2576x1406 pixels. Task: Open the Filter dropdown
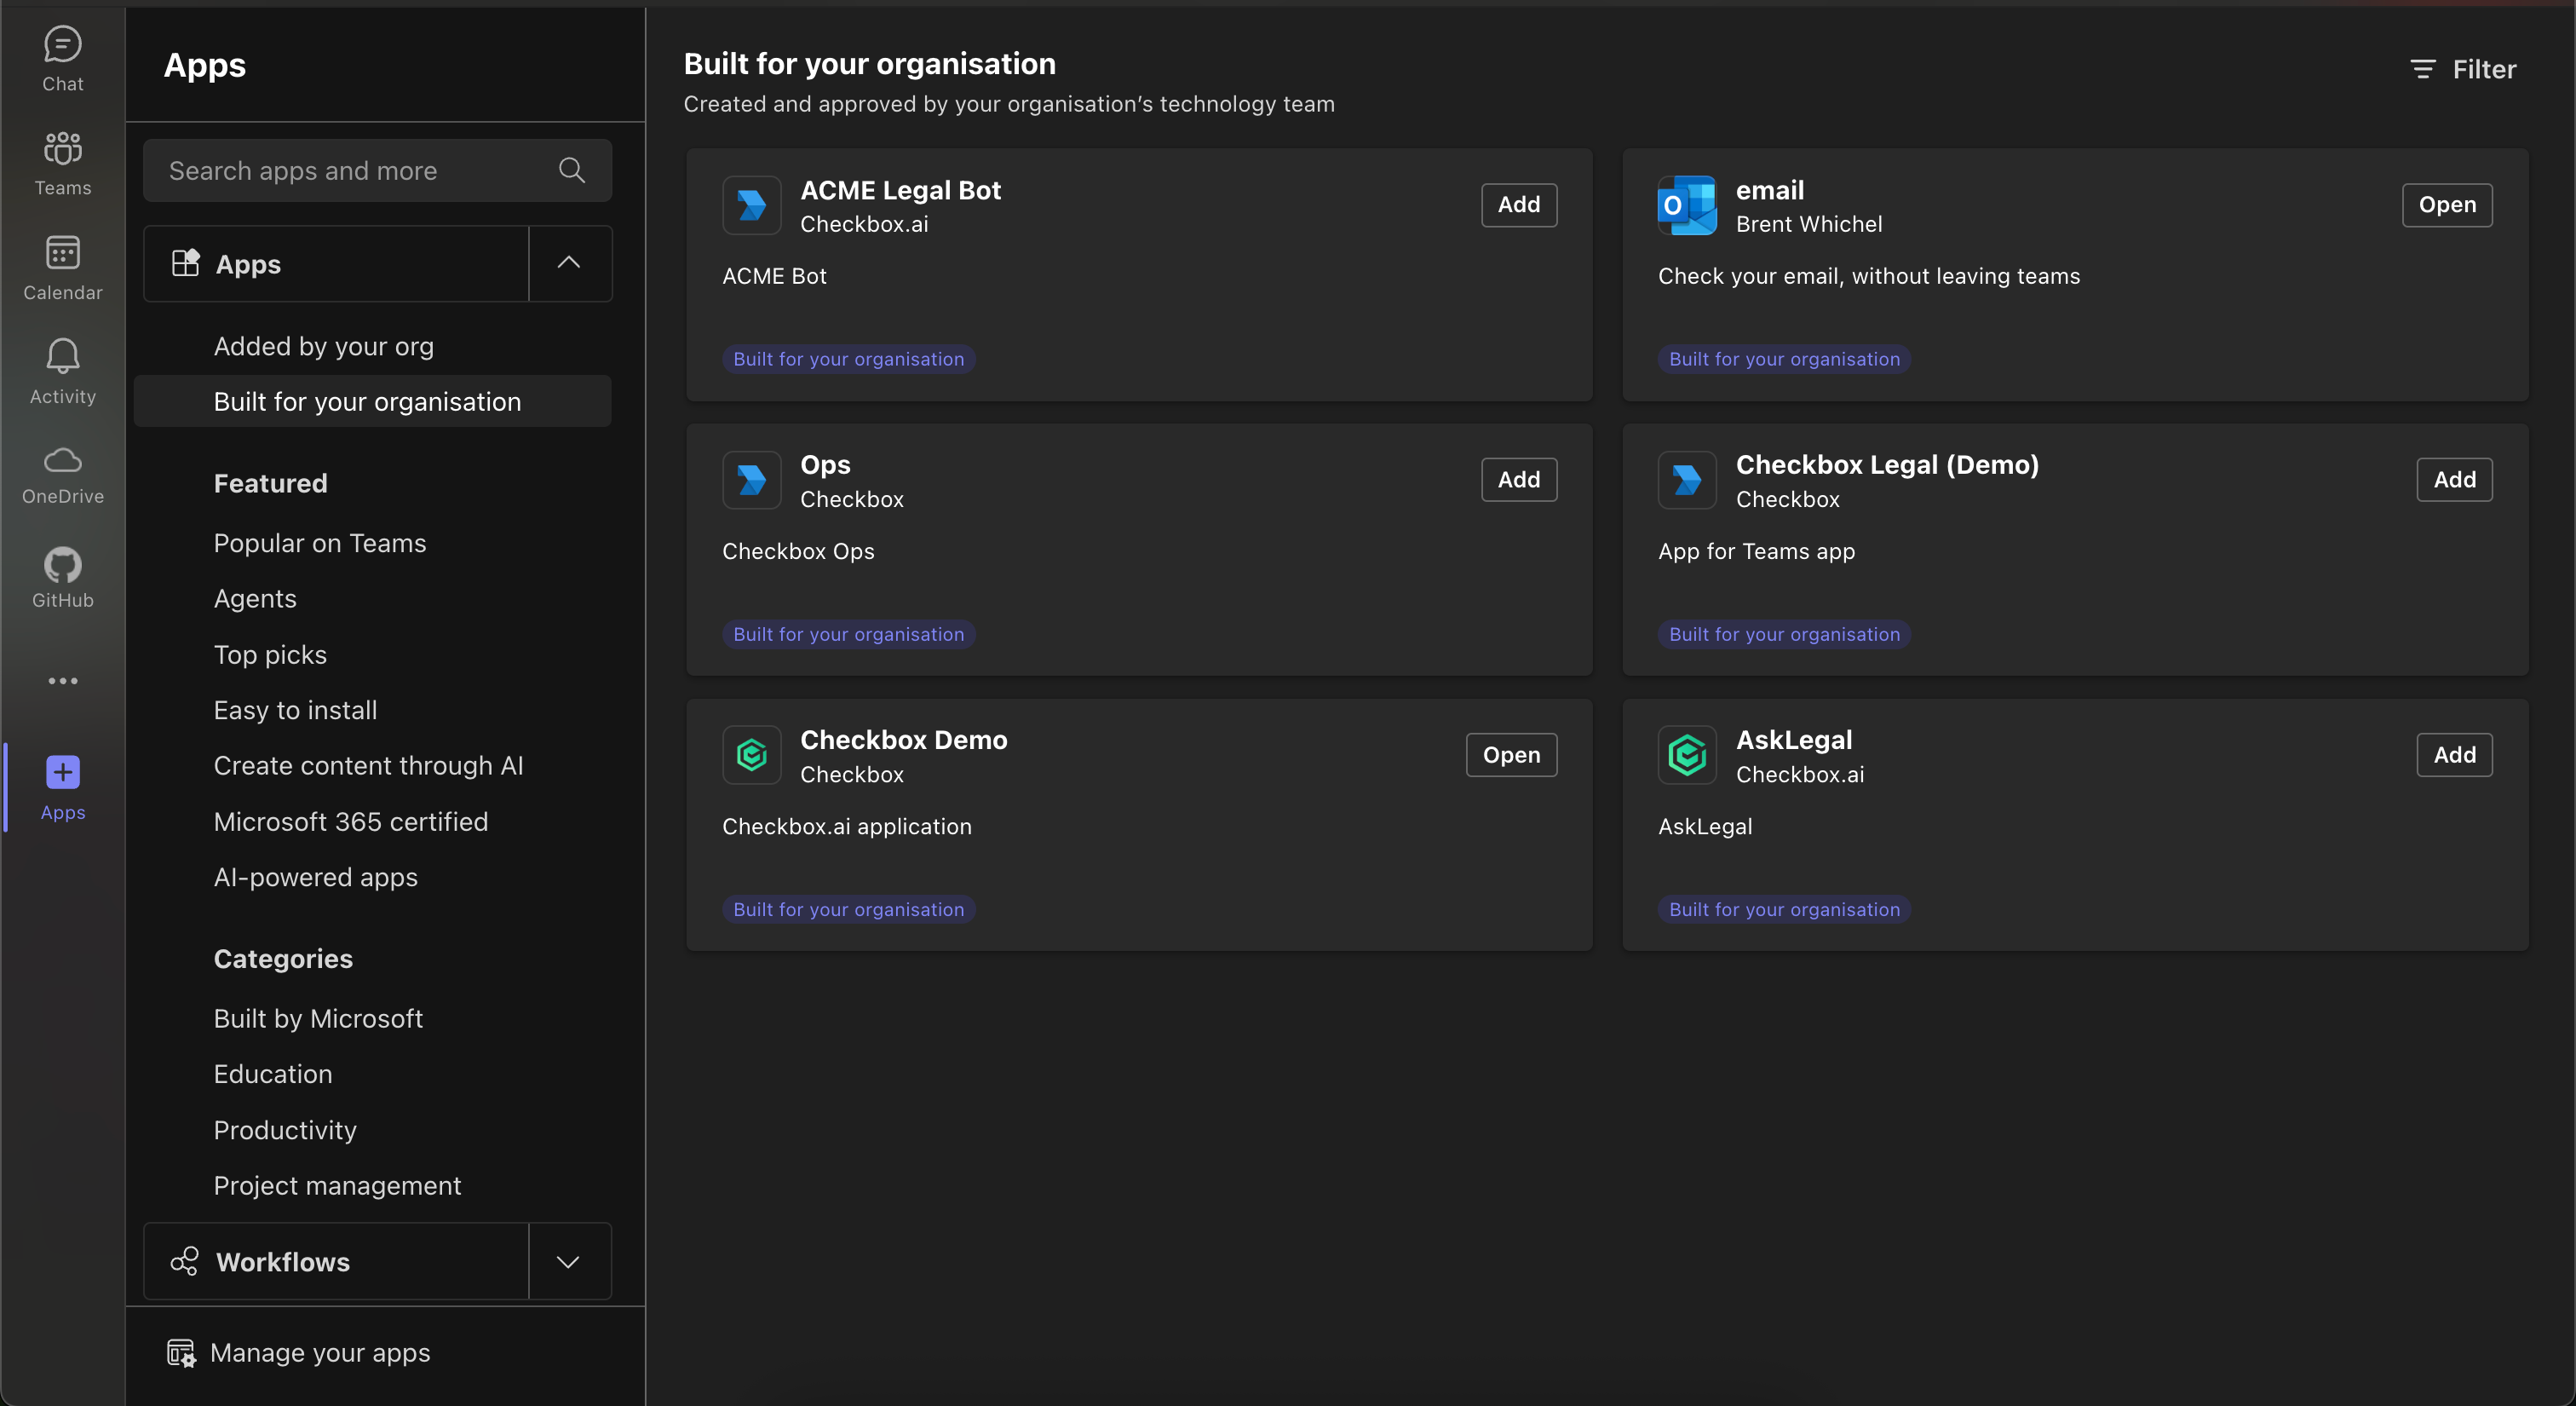[2463, 69]
